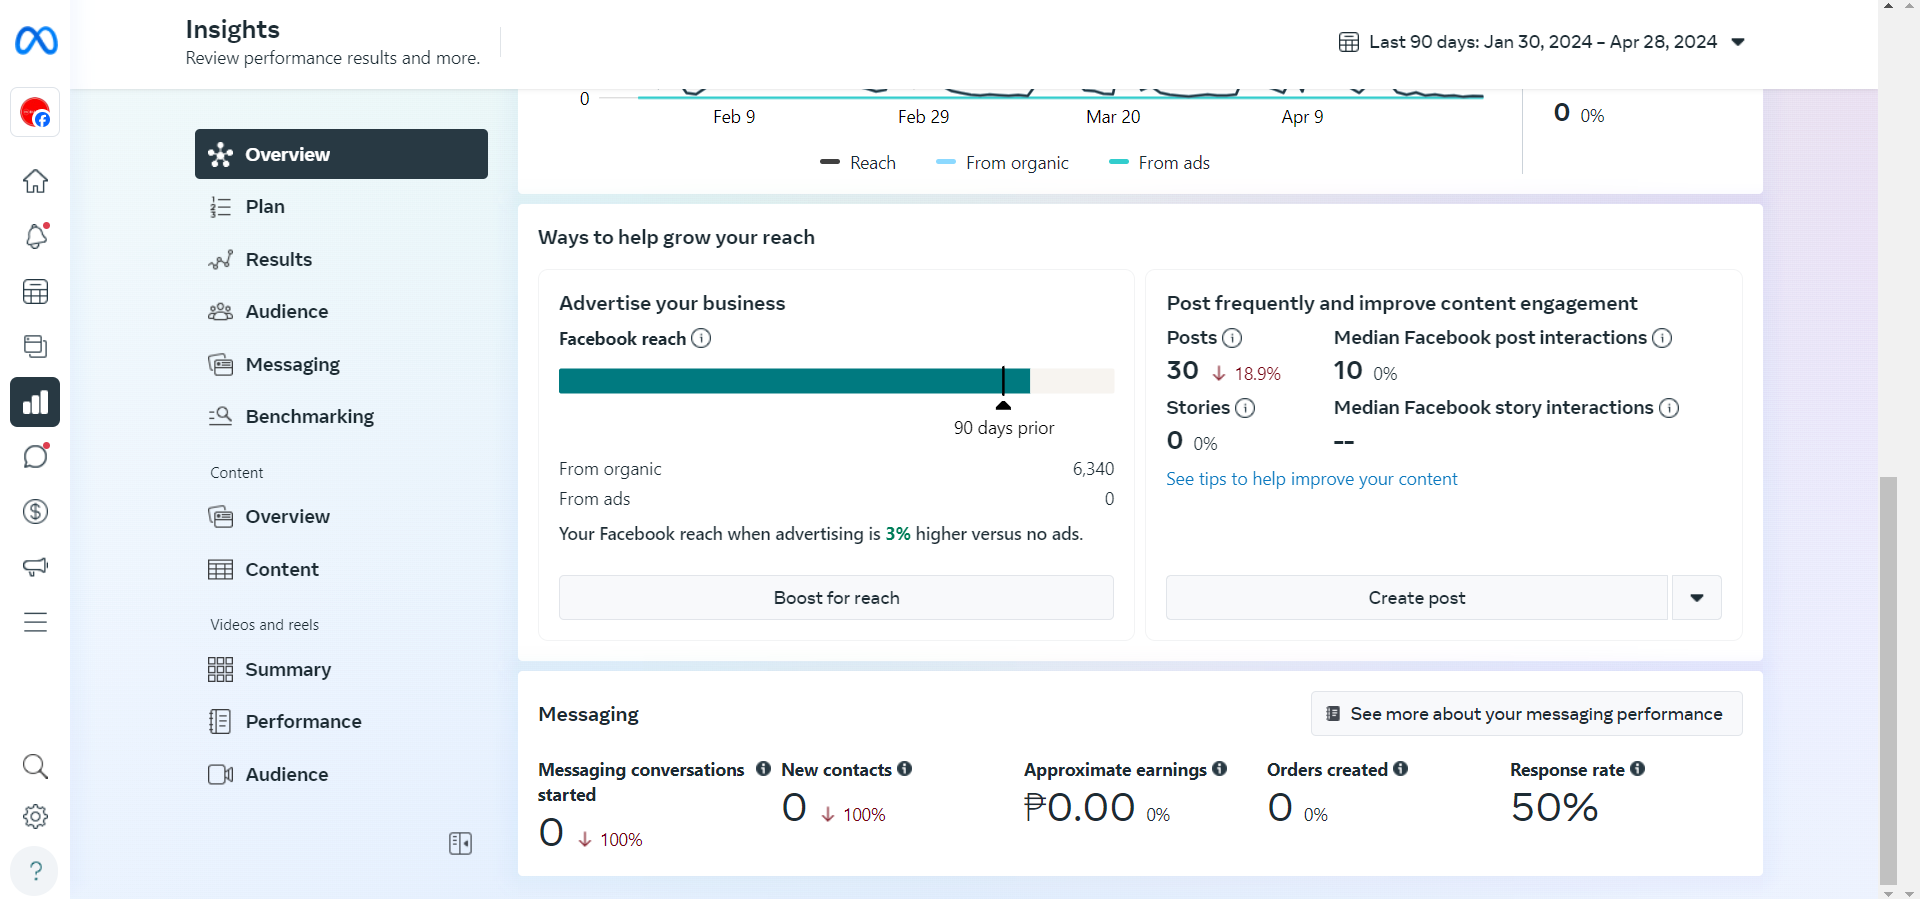Show info for Facebook reach
1920x899 pixels.
coord(701,338)
